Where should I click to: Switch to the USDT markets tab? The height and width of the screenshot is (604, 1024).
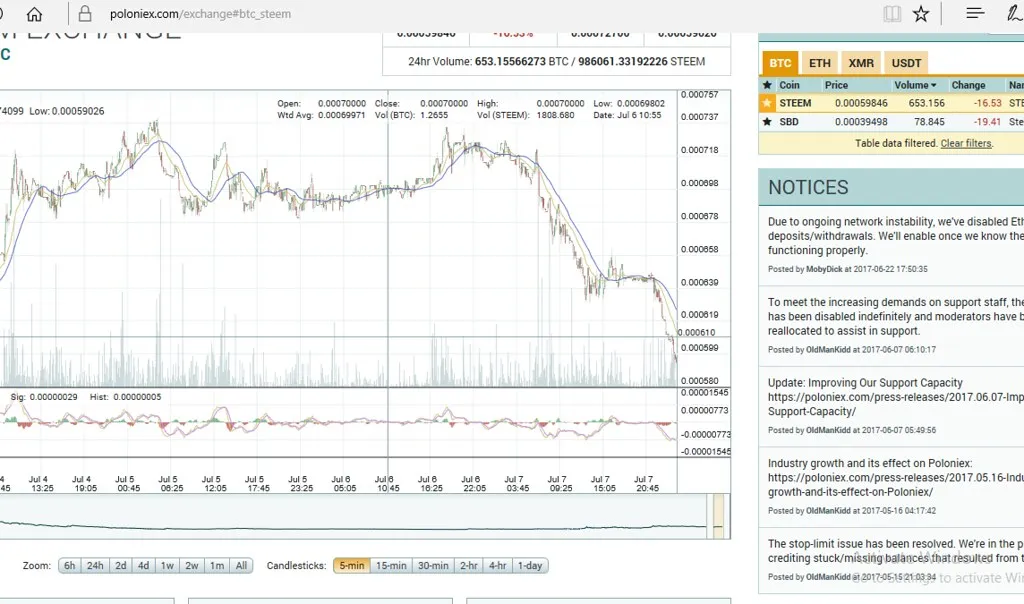click(906, 63)
